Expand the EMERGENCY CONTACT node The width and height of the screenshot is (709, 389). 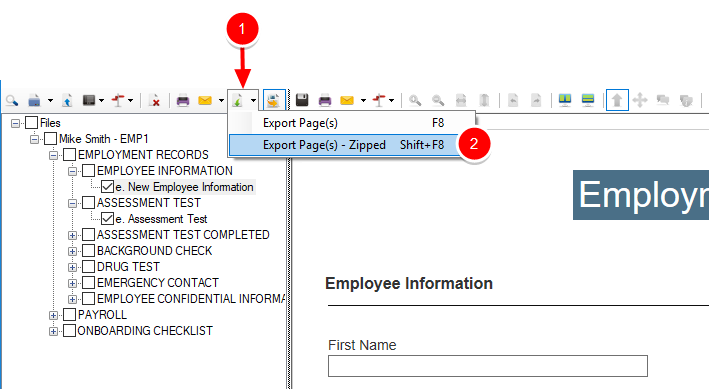[72, 284]
